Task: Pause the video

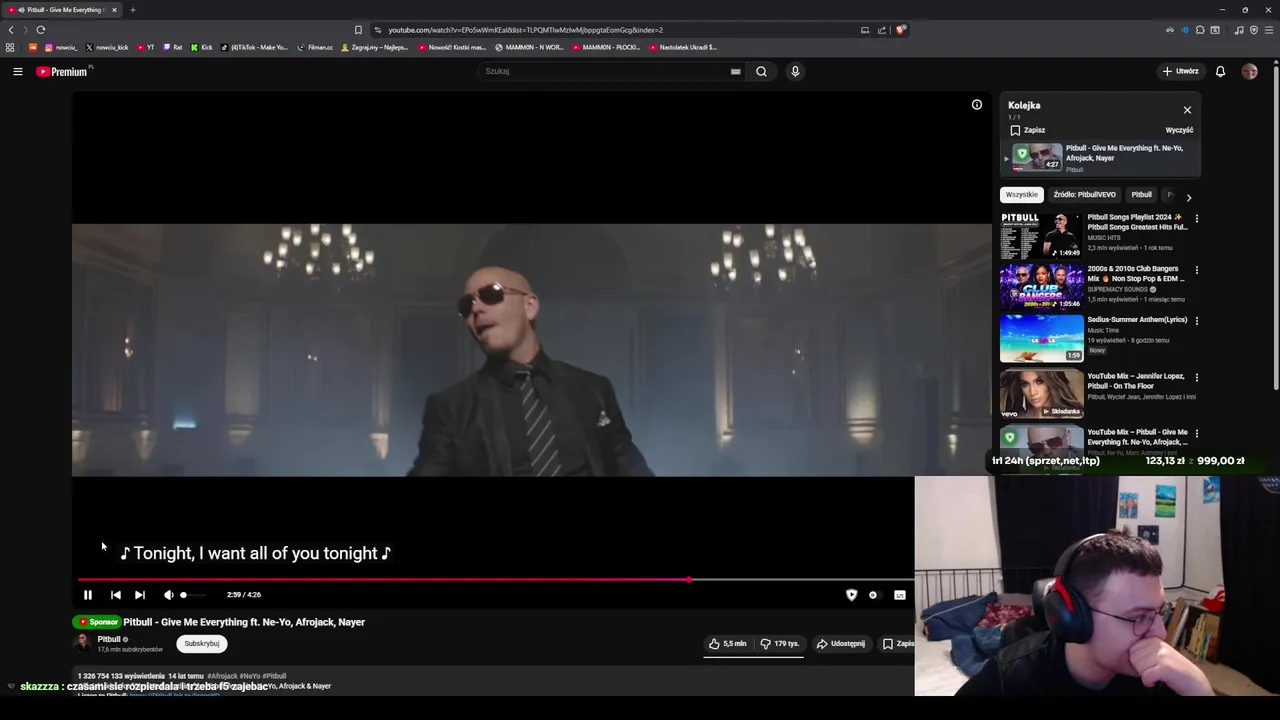Action: 88,595
